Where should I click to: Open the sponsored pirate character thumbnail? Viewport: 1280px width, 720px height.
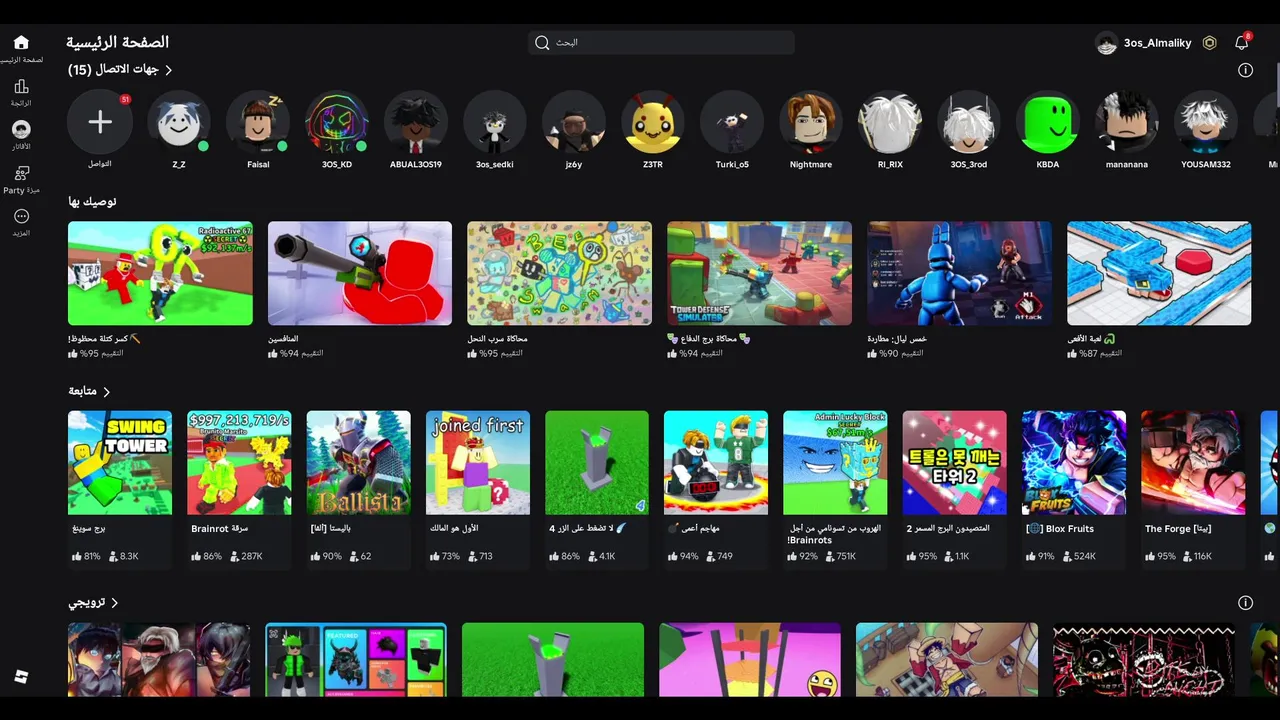point(947,660)
